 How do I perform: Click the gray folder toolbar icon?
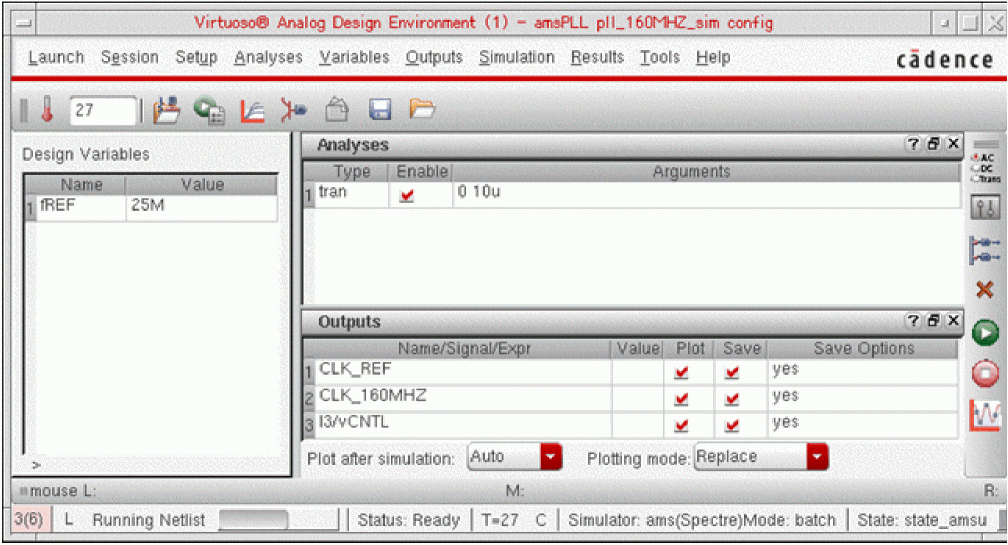pyautogui.click(x=337, y=110)
